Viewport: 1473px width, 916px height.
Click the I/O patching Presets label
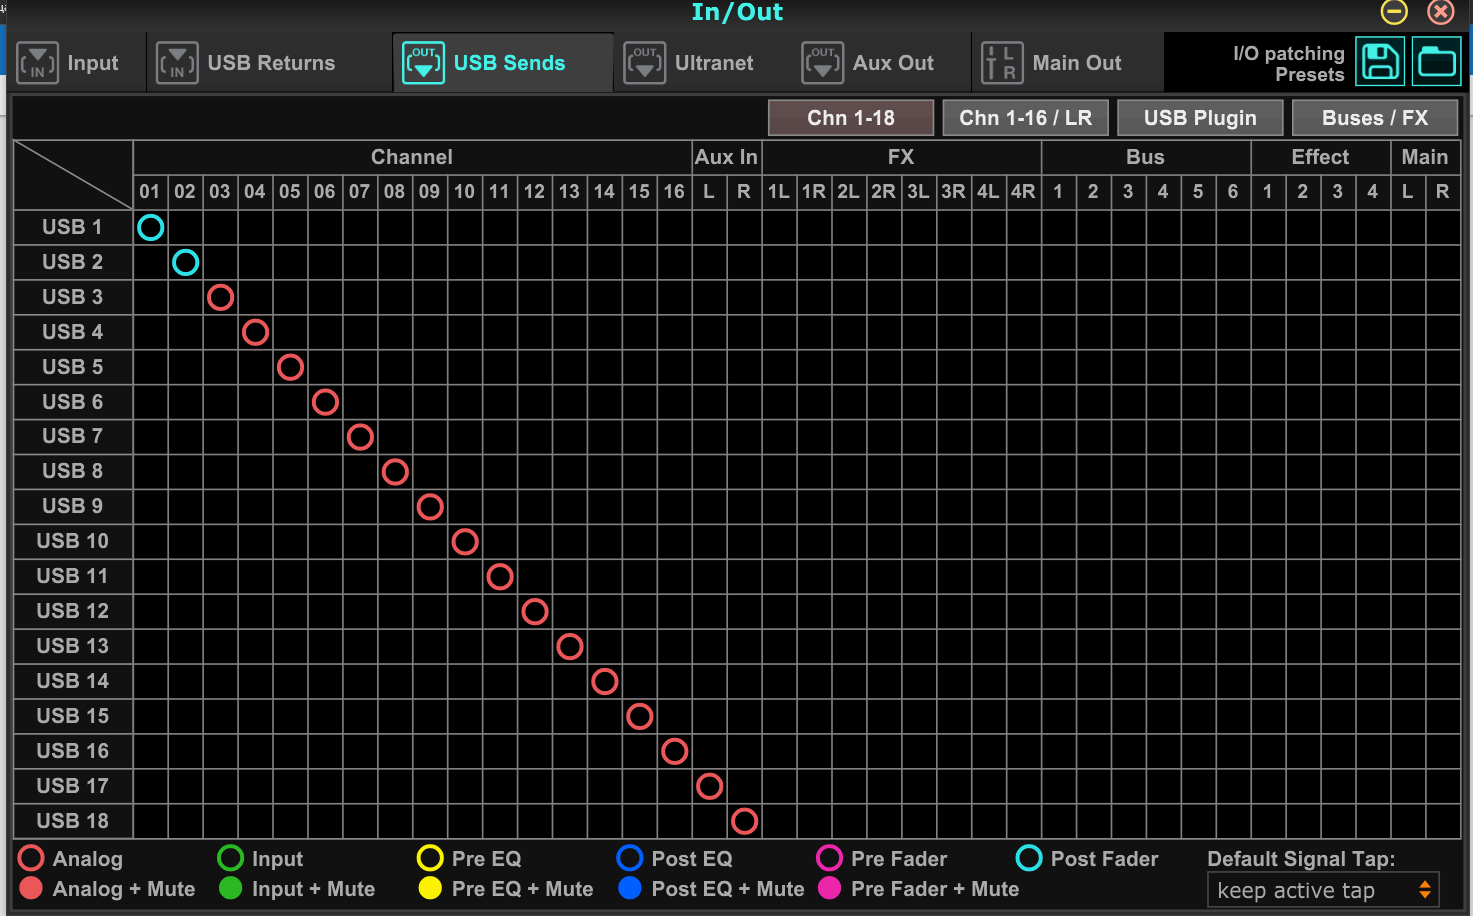(x=1289, y=63)
